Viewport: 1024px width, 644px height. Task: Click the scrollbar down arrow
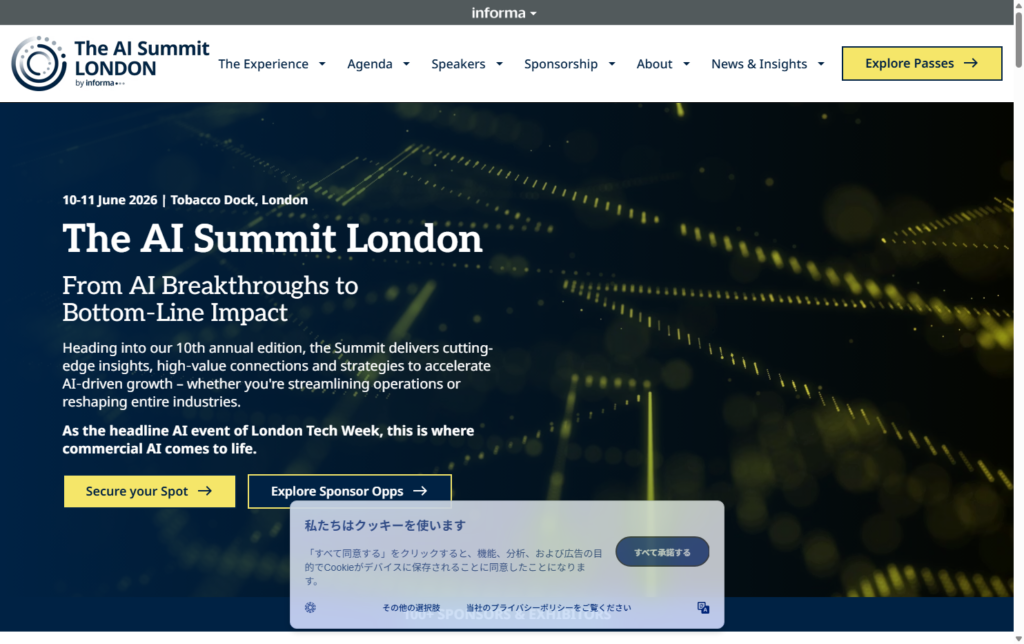[x=1018, y=637]
